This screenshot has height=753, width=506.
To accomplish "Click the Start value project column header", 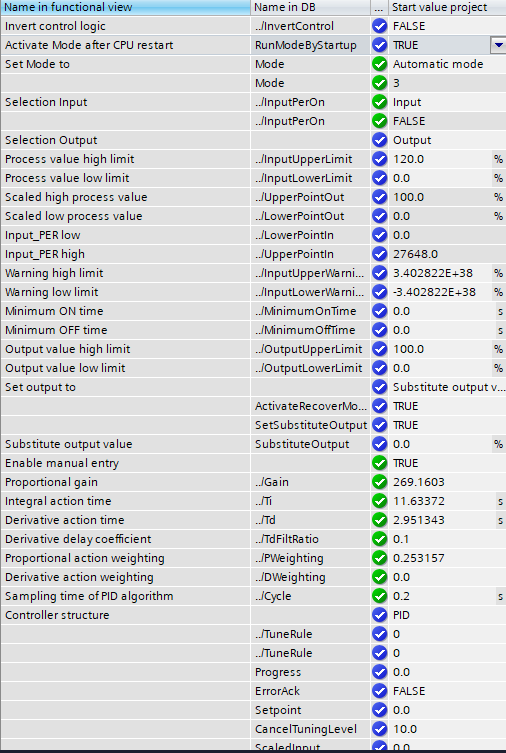I will (447, 7).
